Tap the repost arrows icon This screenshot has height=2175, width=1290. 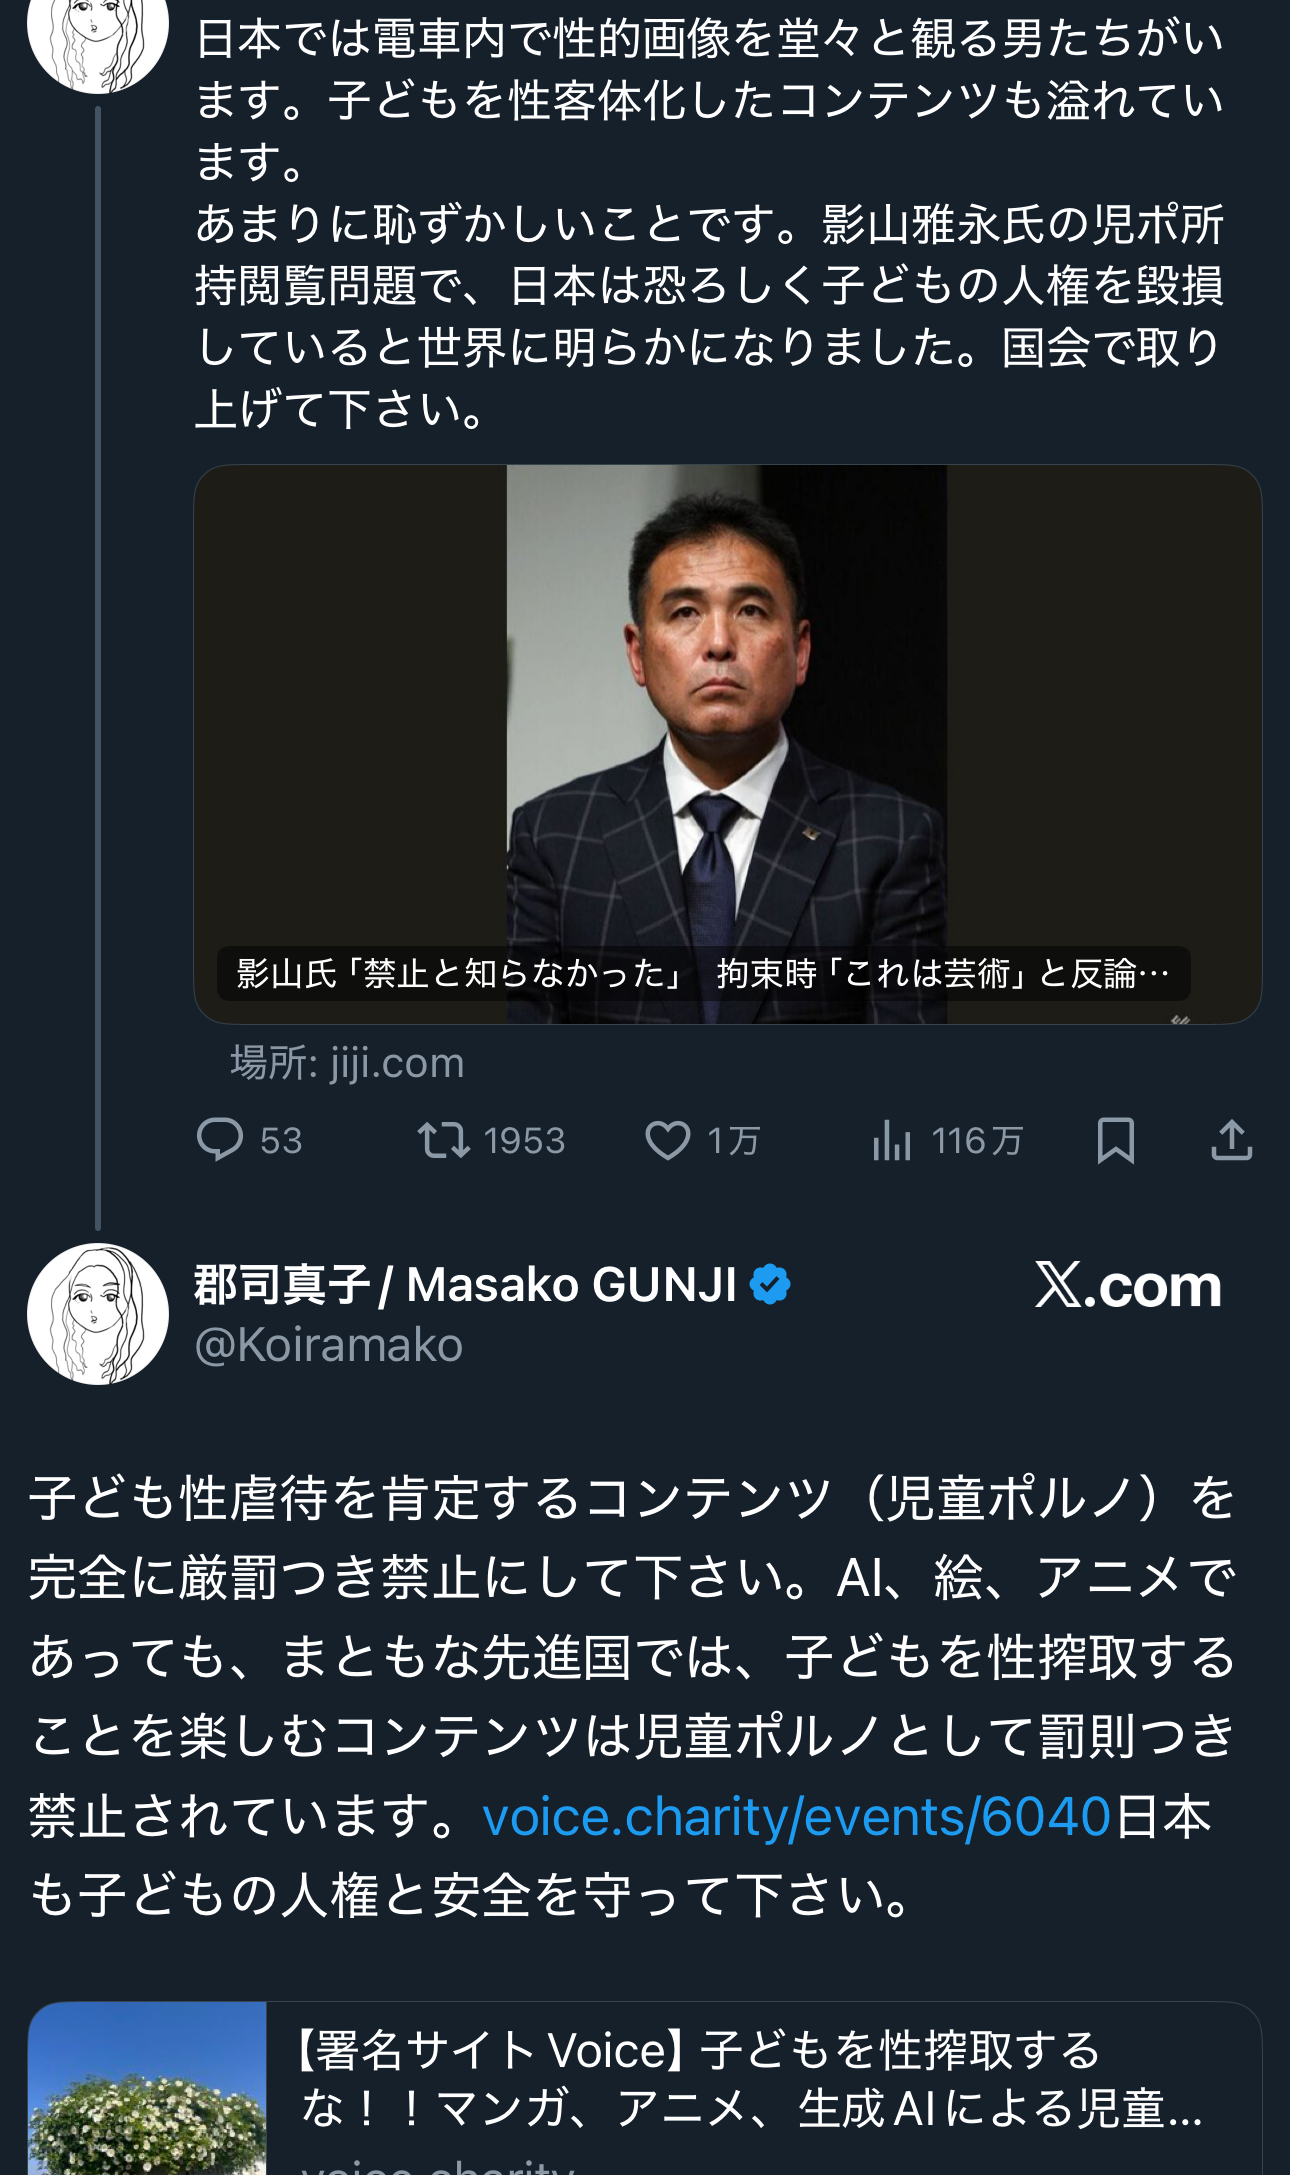pyautogui.click(x=443, y=1140)
